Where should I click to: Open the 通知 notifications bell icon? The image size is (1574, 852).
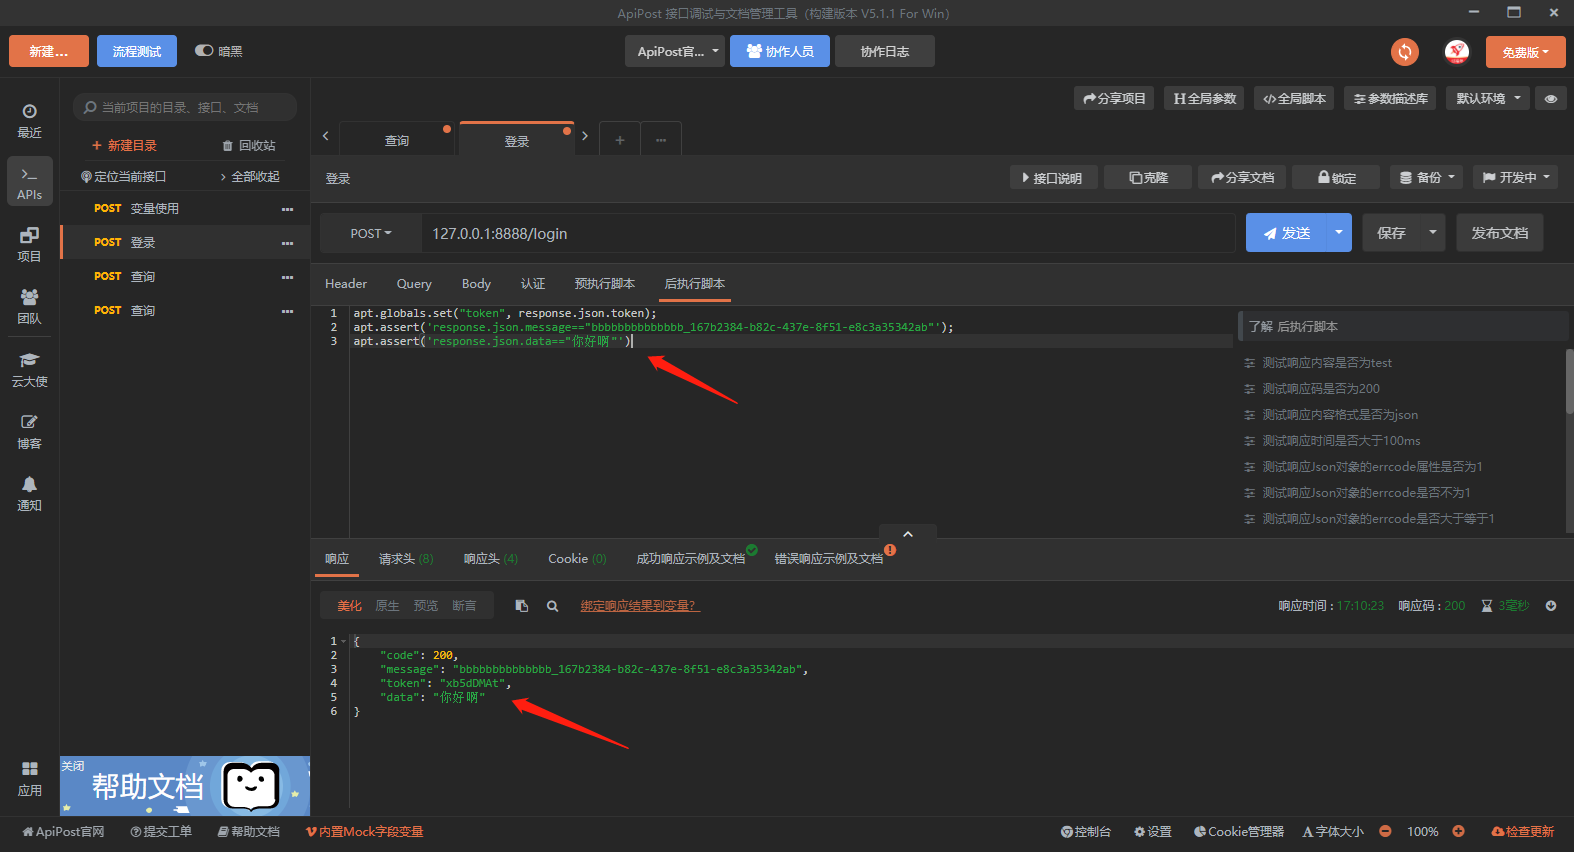30,493
